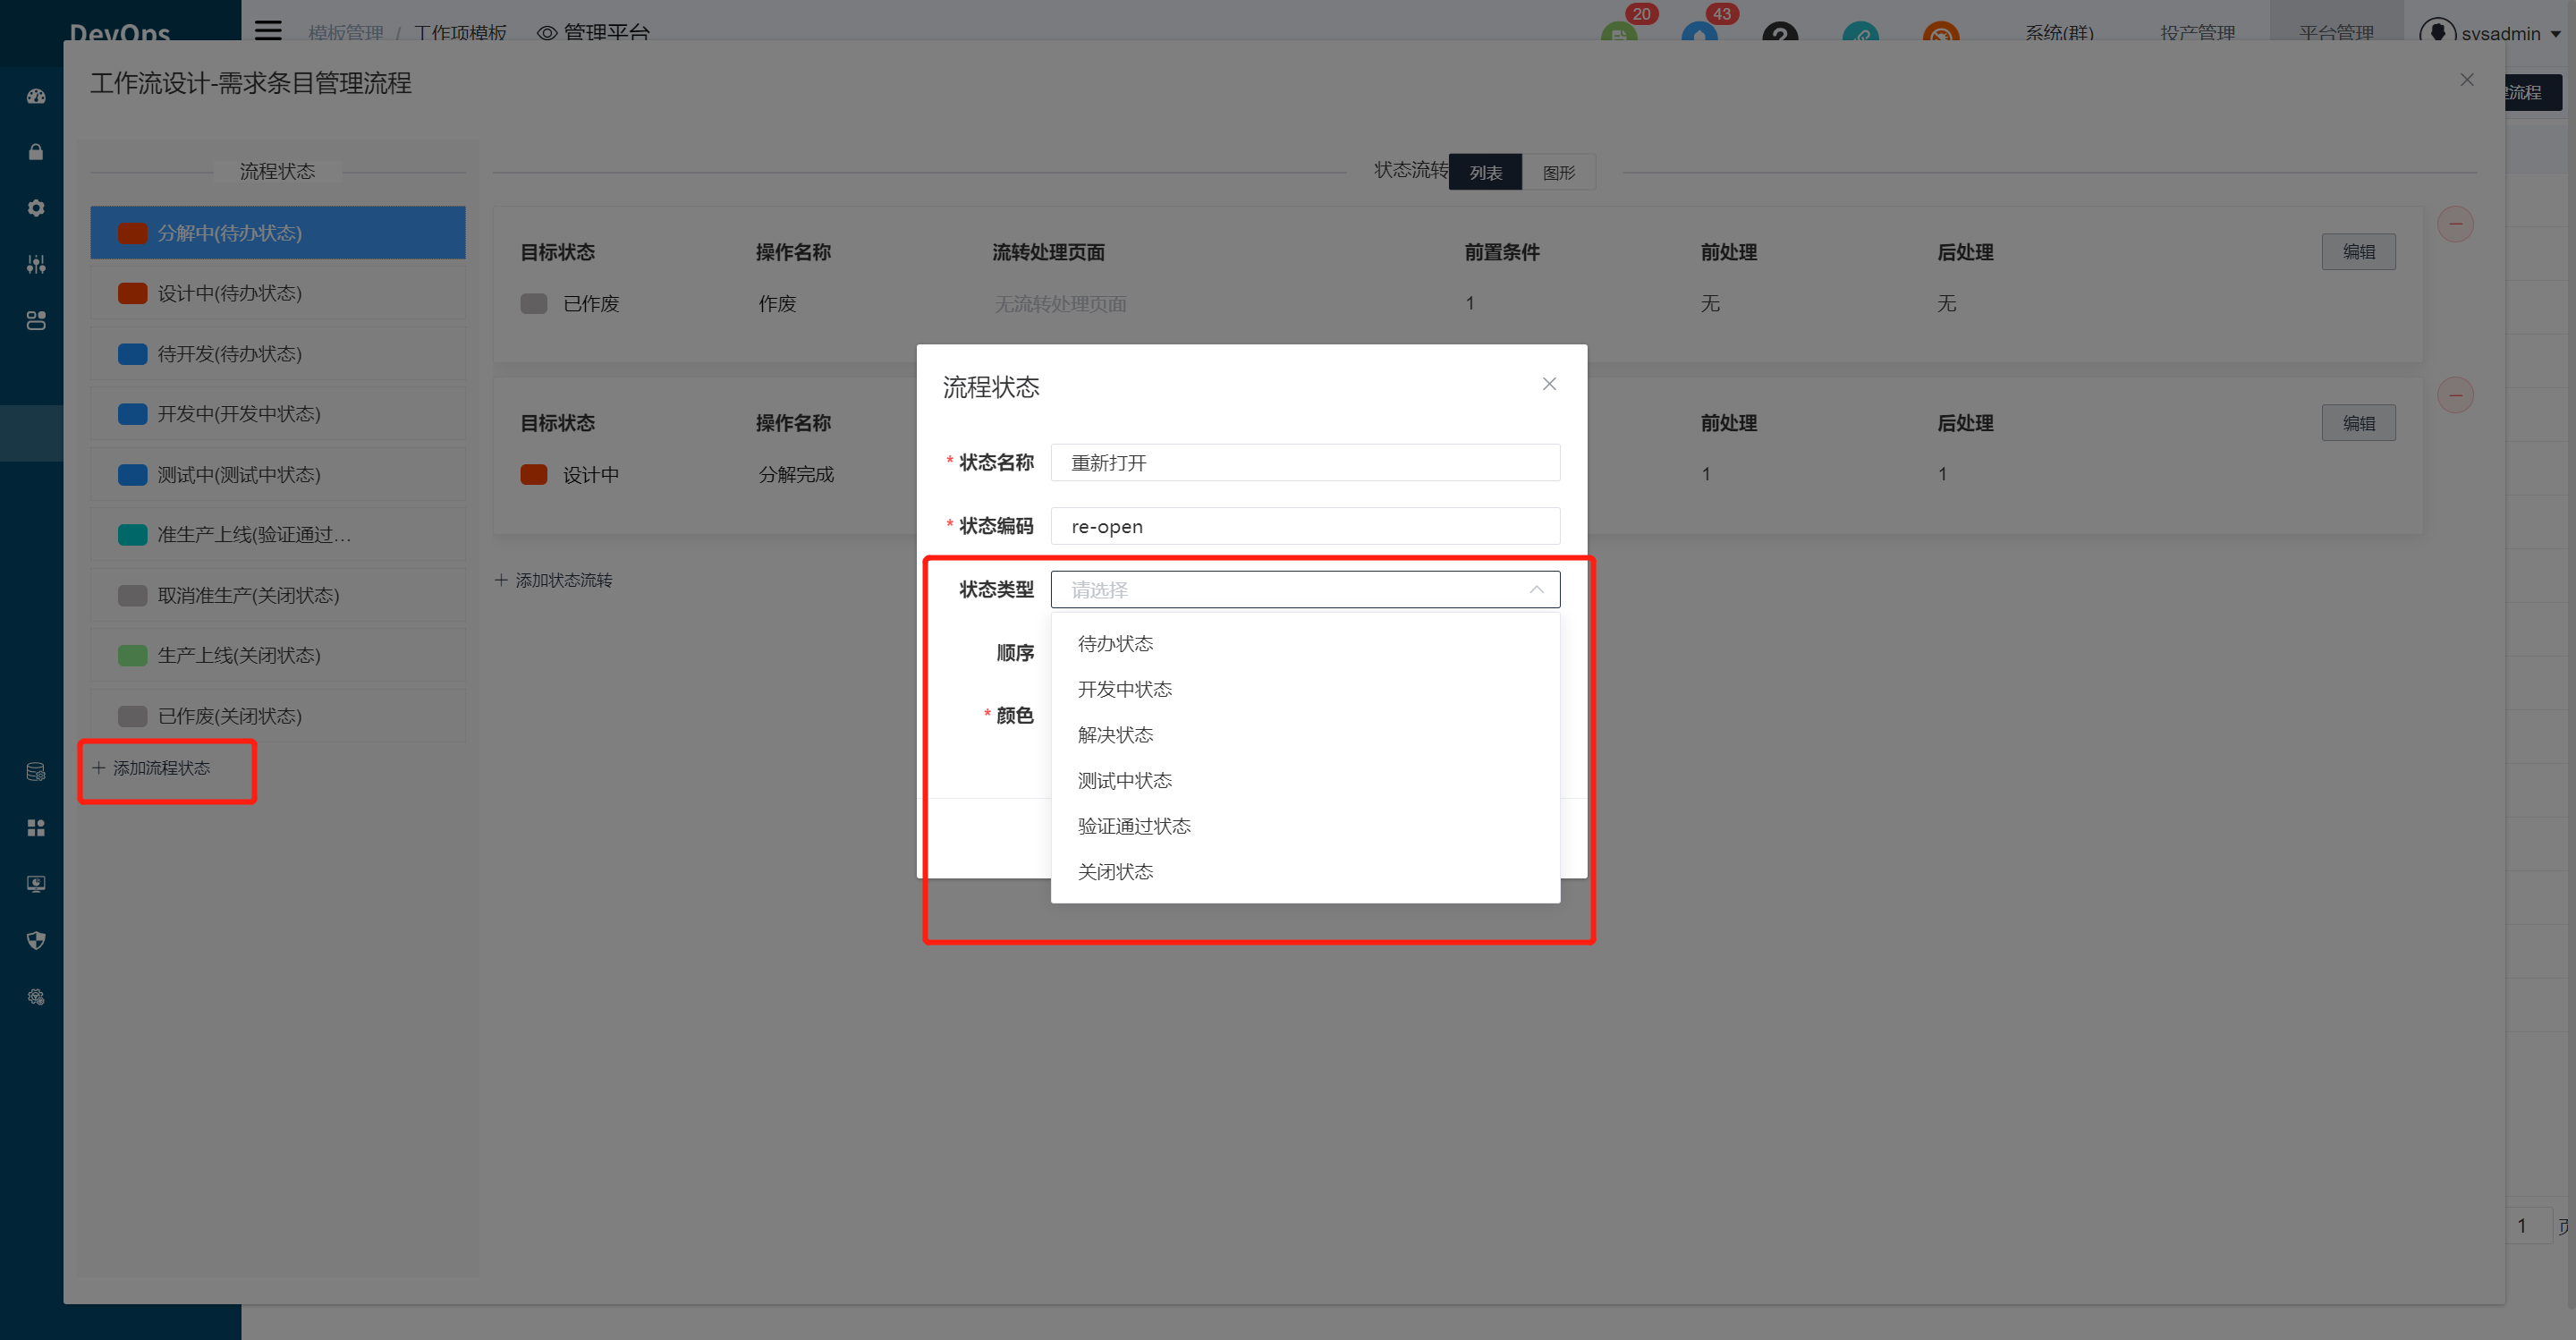Open the 投产管理 menu item
The width and height of the screenshot is (2576, 1340).
click(2196, 33)
